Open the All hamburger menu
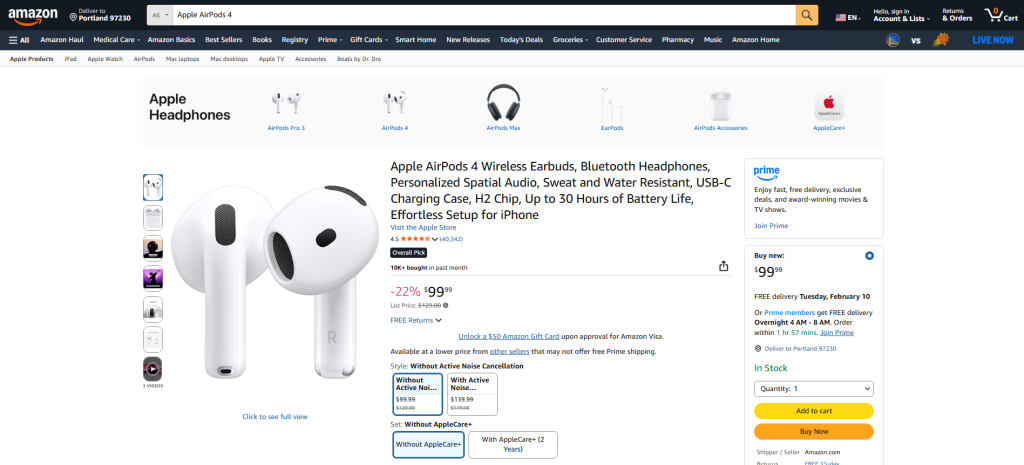1024x465 pixels. tap(18, 40)
